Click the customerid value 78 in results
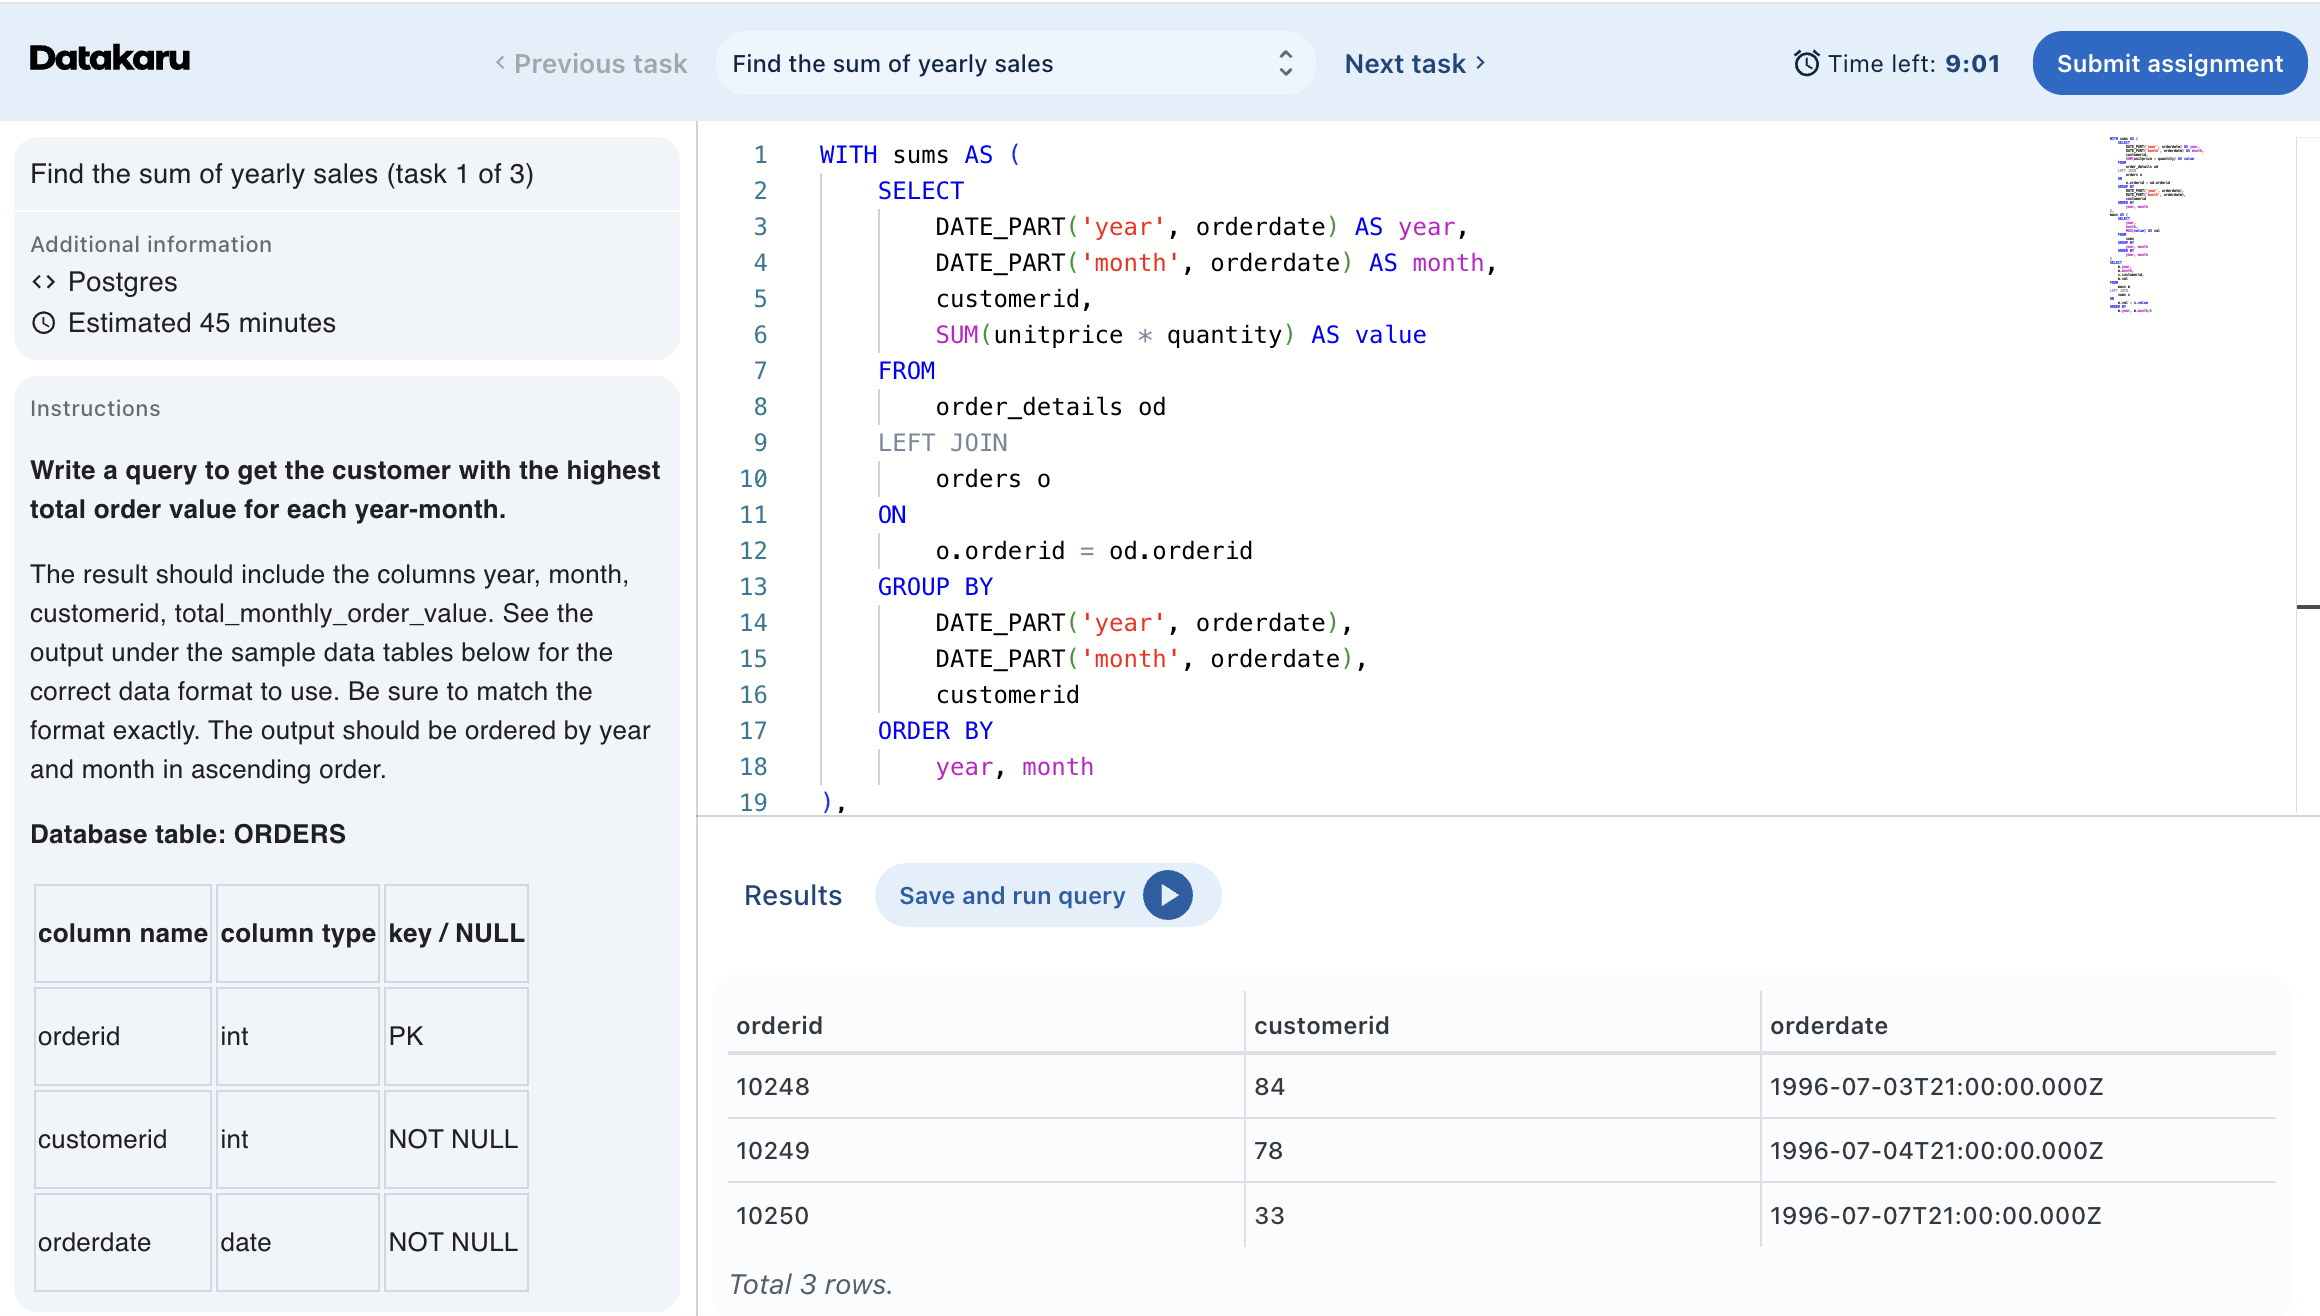This screenshot has width=2320, height=1316. pyautogui.click(x=1269, y=1151)
